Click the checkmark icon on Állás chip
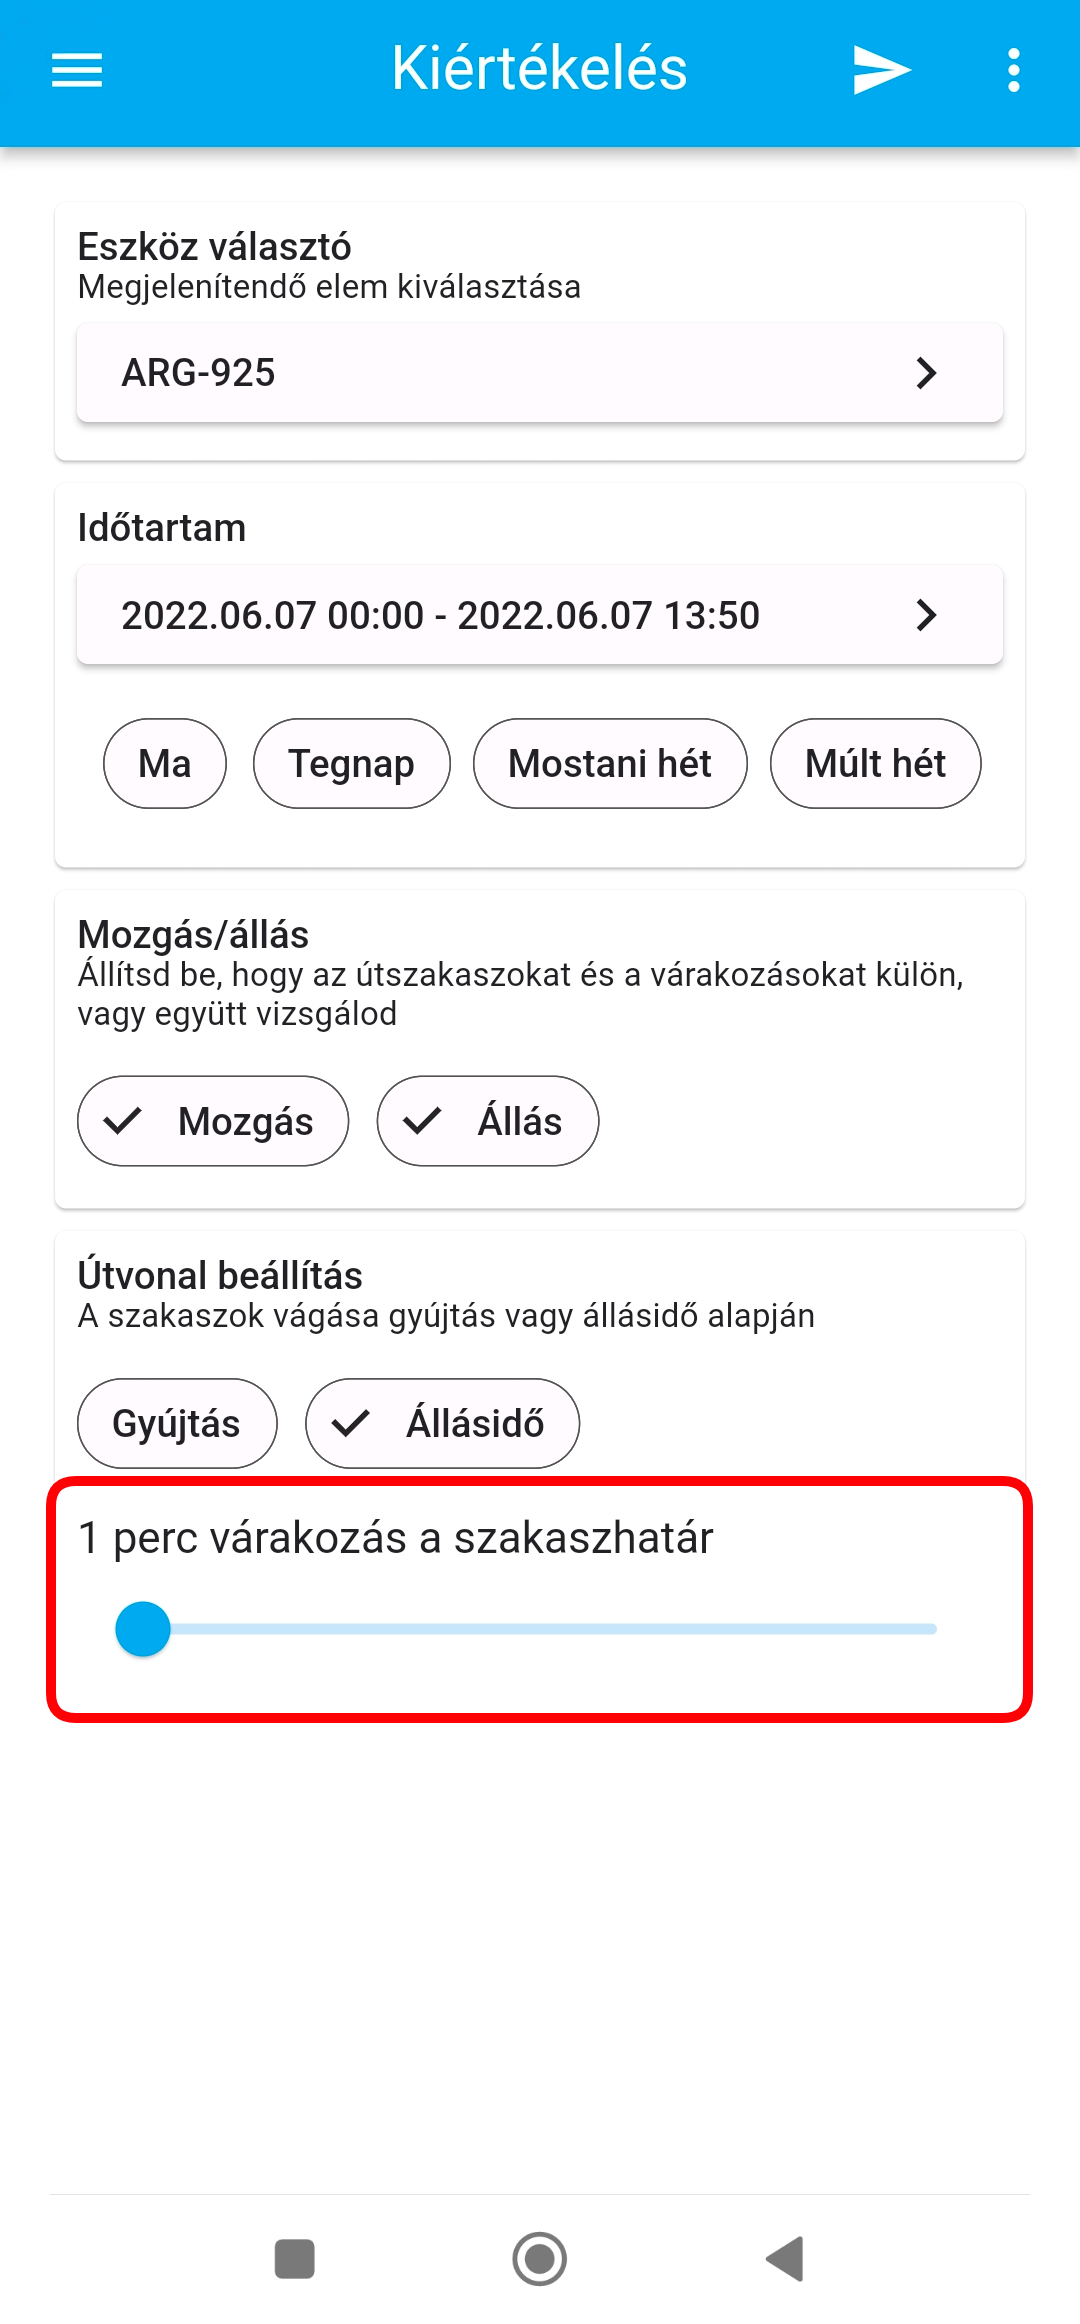This screenshot has height=2324, width=1080. pos(423,1121)
